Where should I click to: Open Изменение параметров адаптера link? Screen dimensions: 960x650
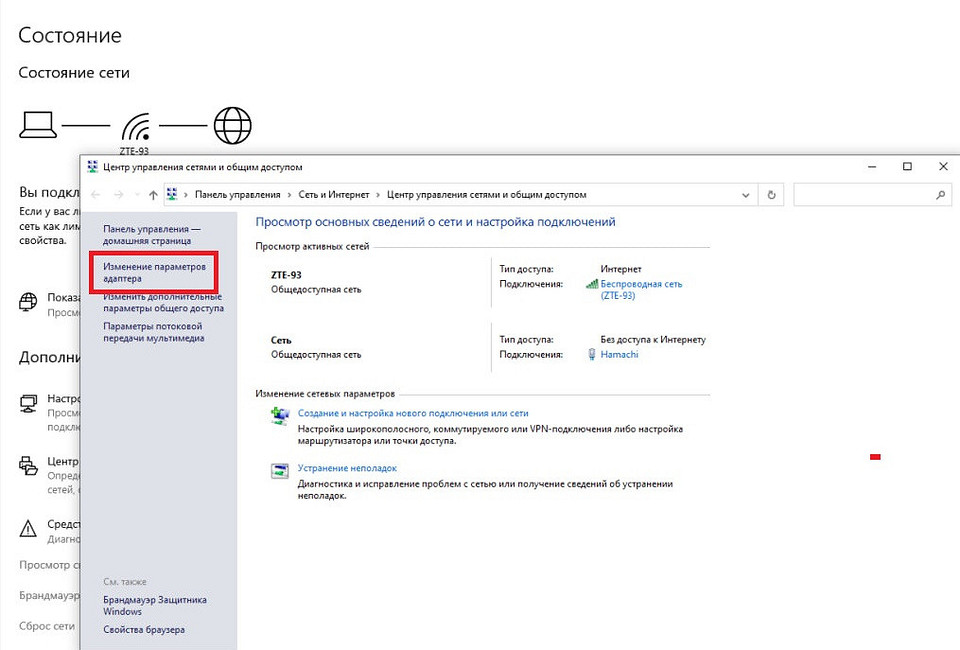pyautogui.click(x=153, y=273)
